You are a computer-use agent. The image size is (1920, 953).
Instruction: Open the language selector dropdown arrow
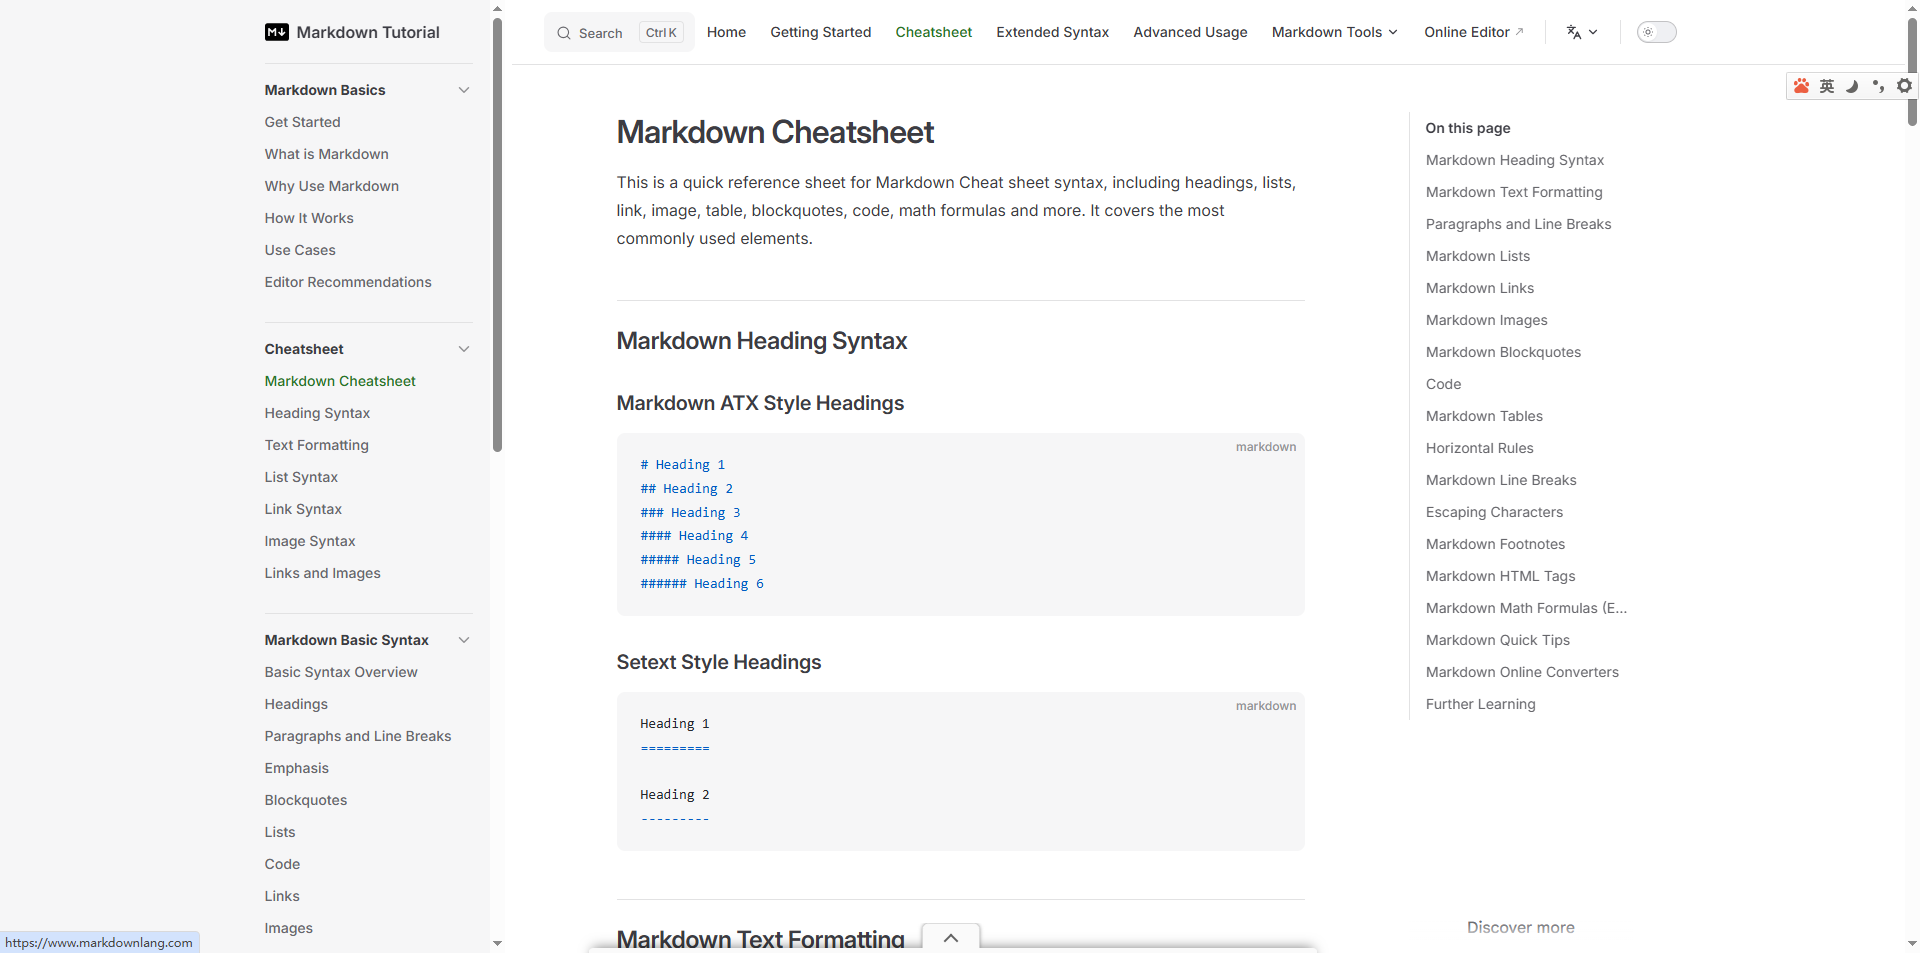click(1594, 32)
